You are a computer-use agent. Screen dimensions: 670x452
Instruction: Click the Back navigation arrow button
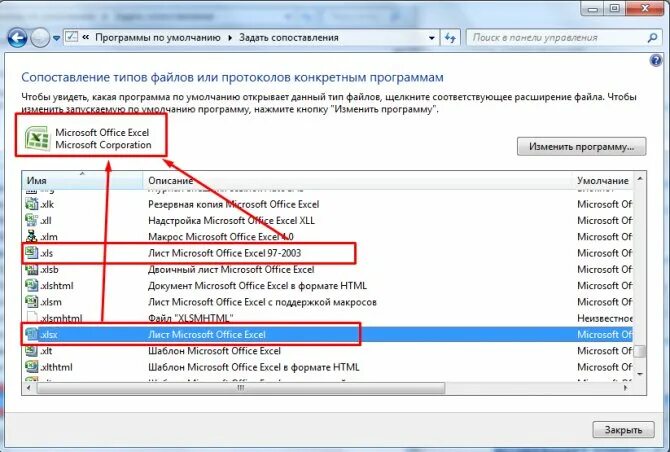pos(18,38)
